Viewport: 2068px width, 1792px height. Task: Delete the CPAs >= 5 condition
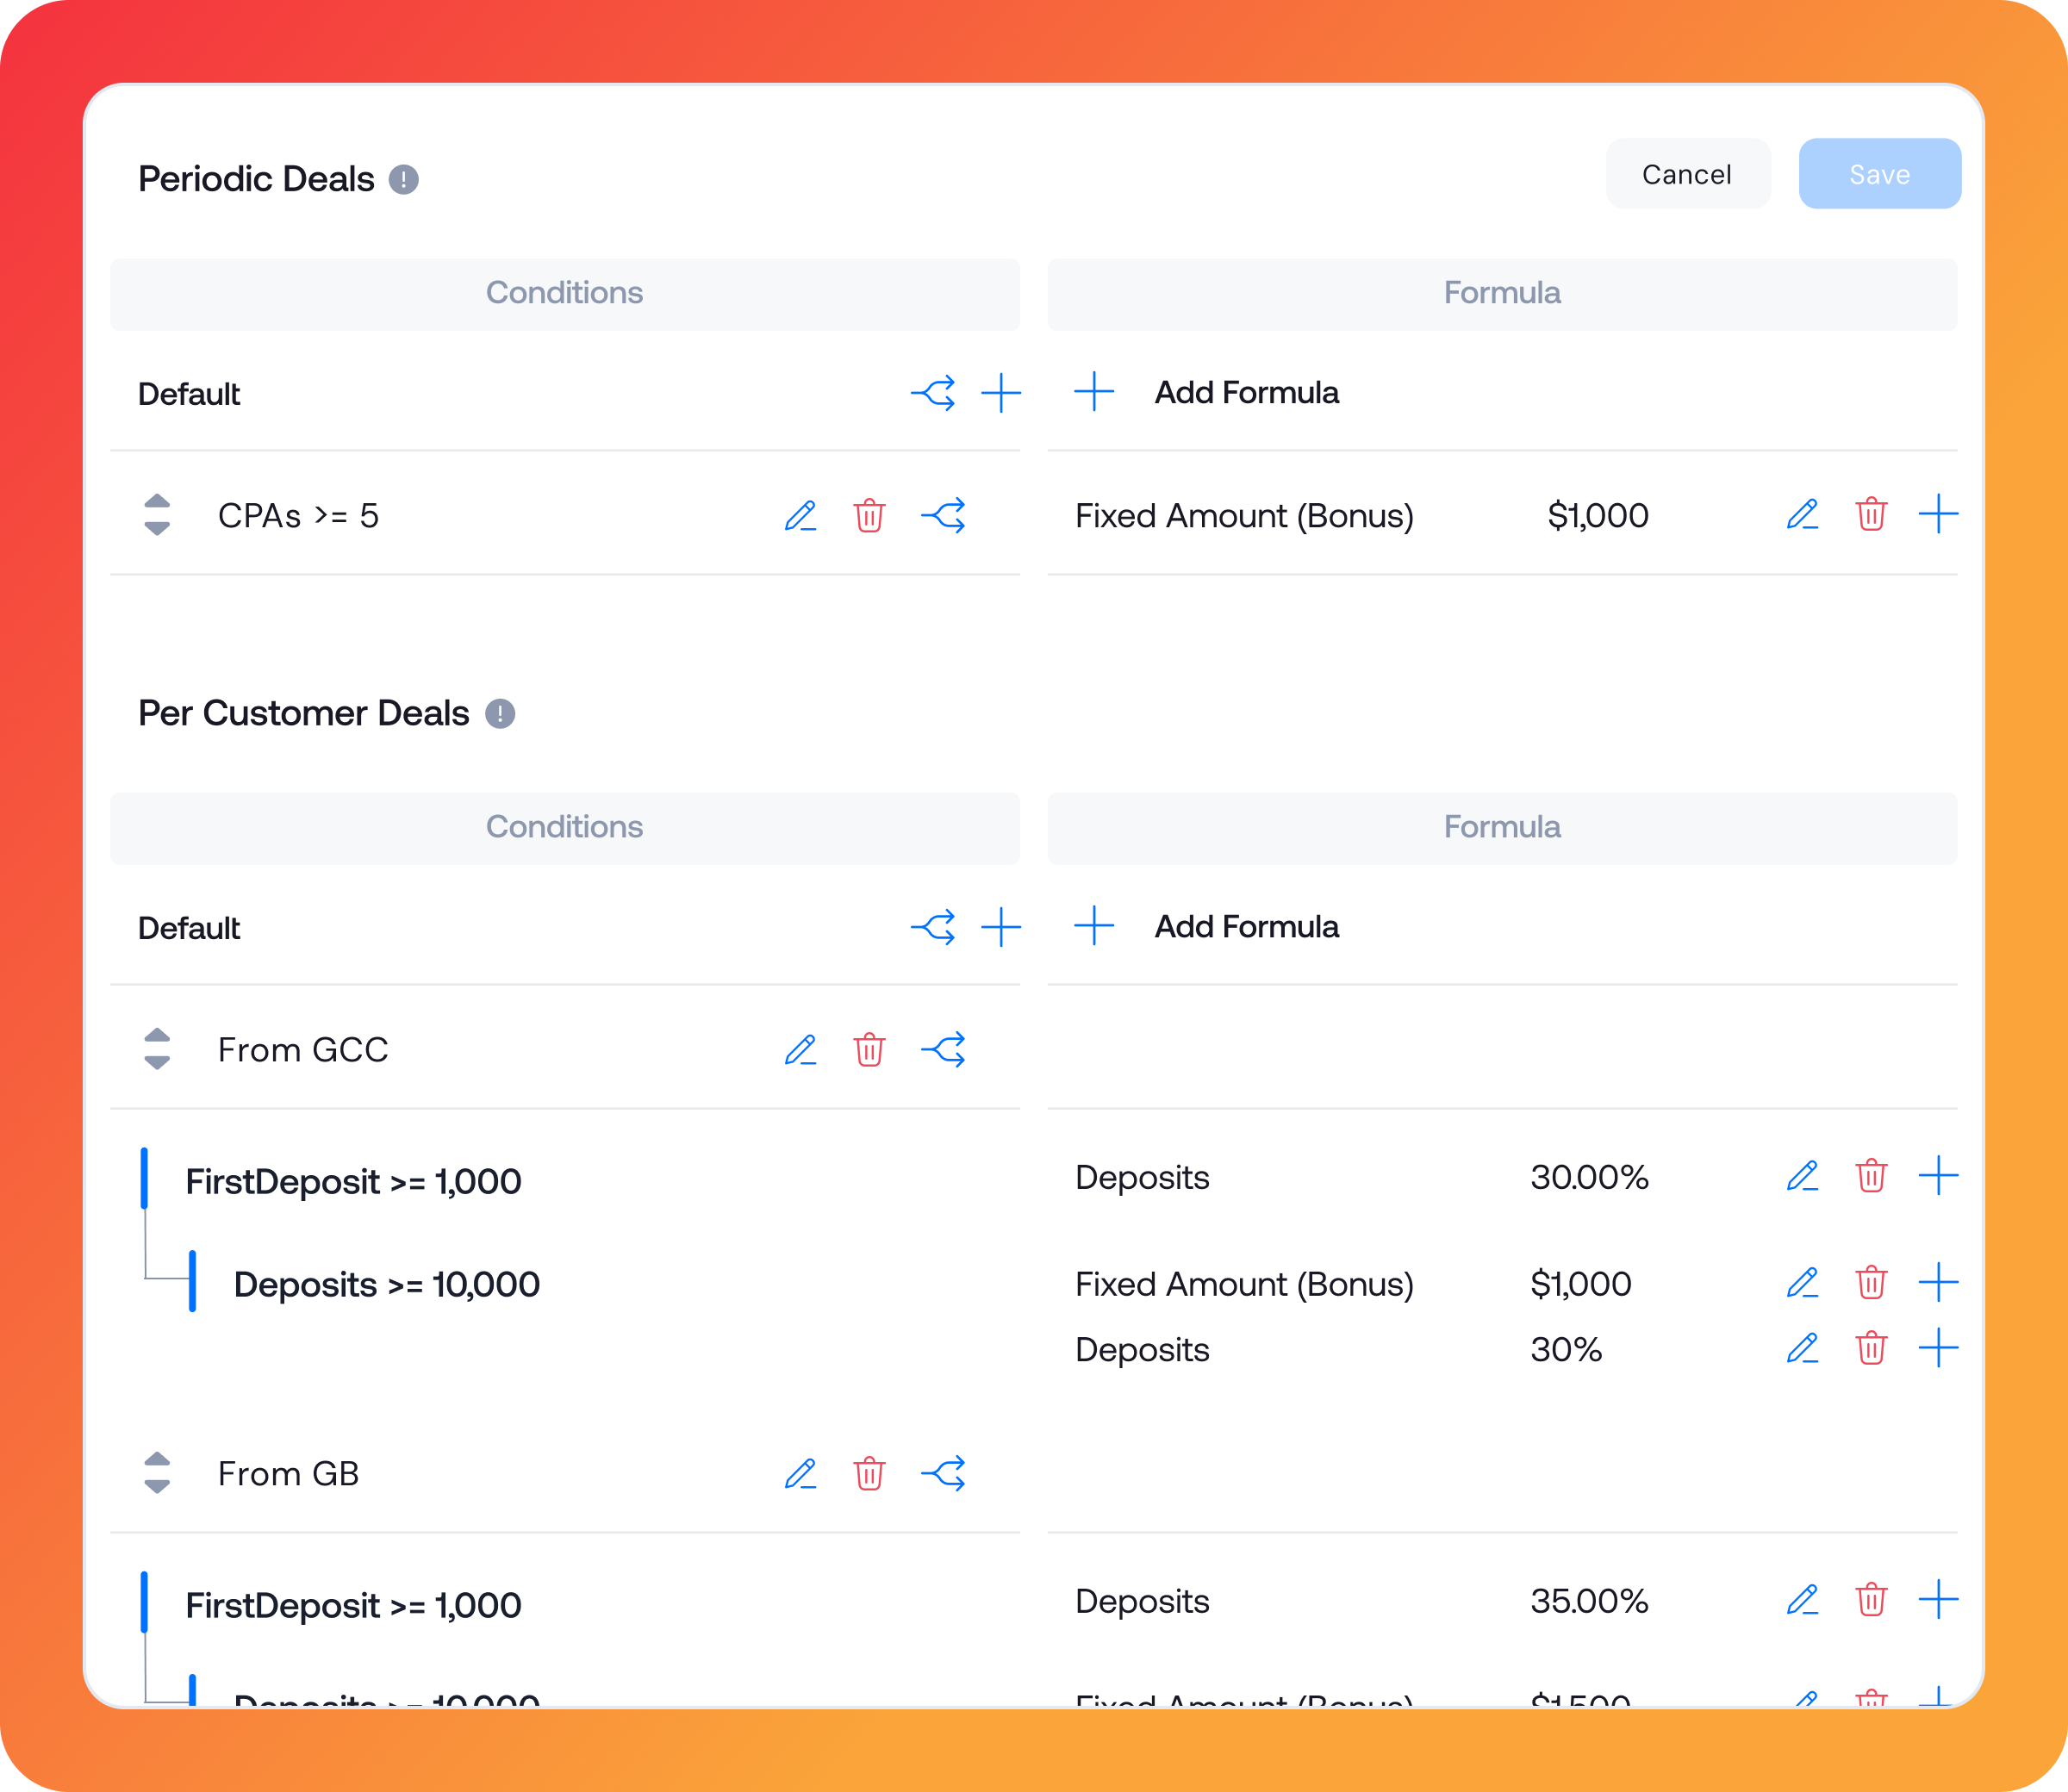[x=869, y=516]
